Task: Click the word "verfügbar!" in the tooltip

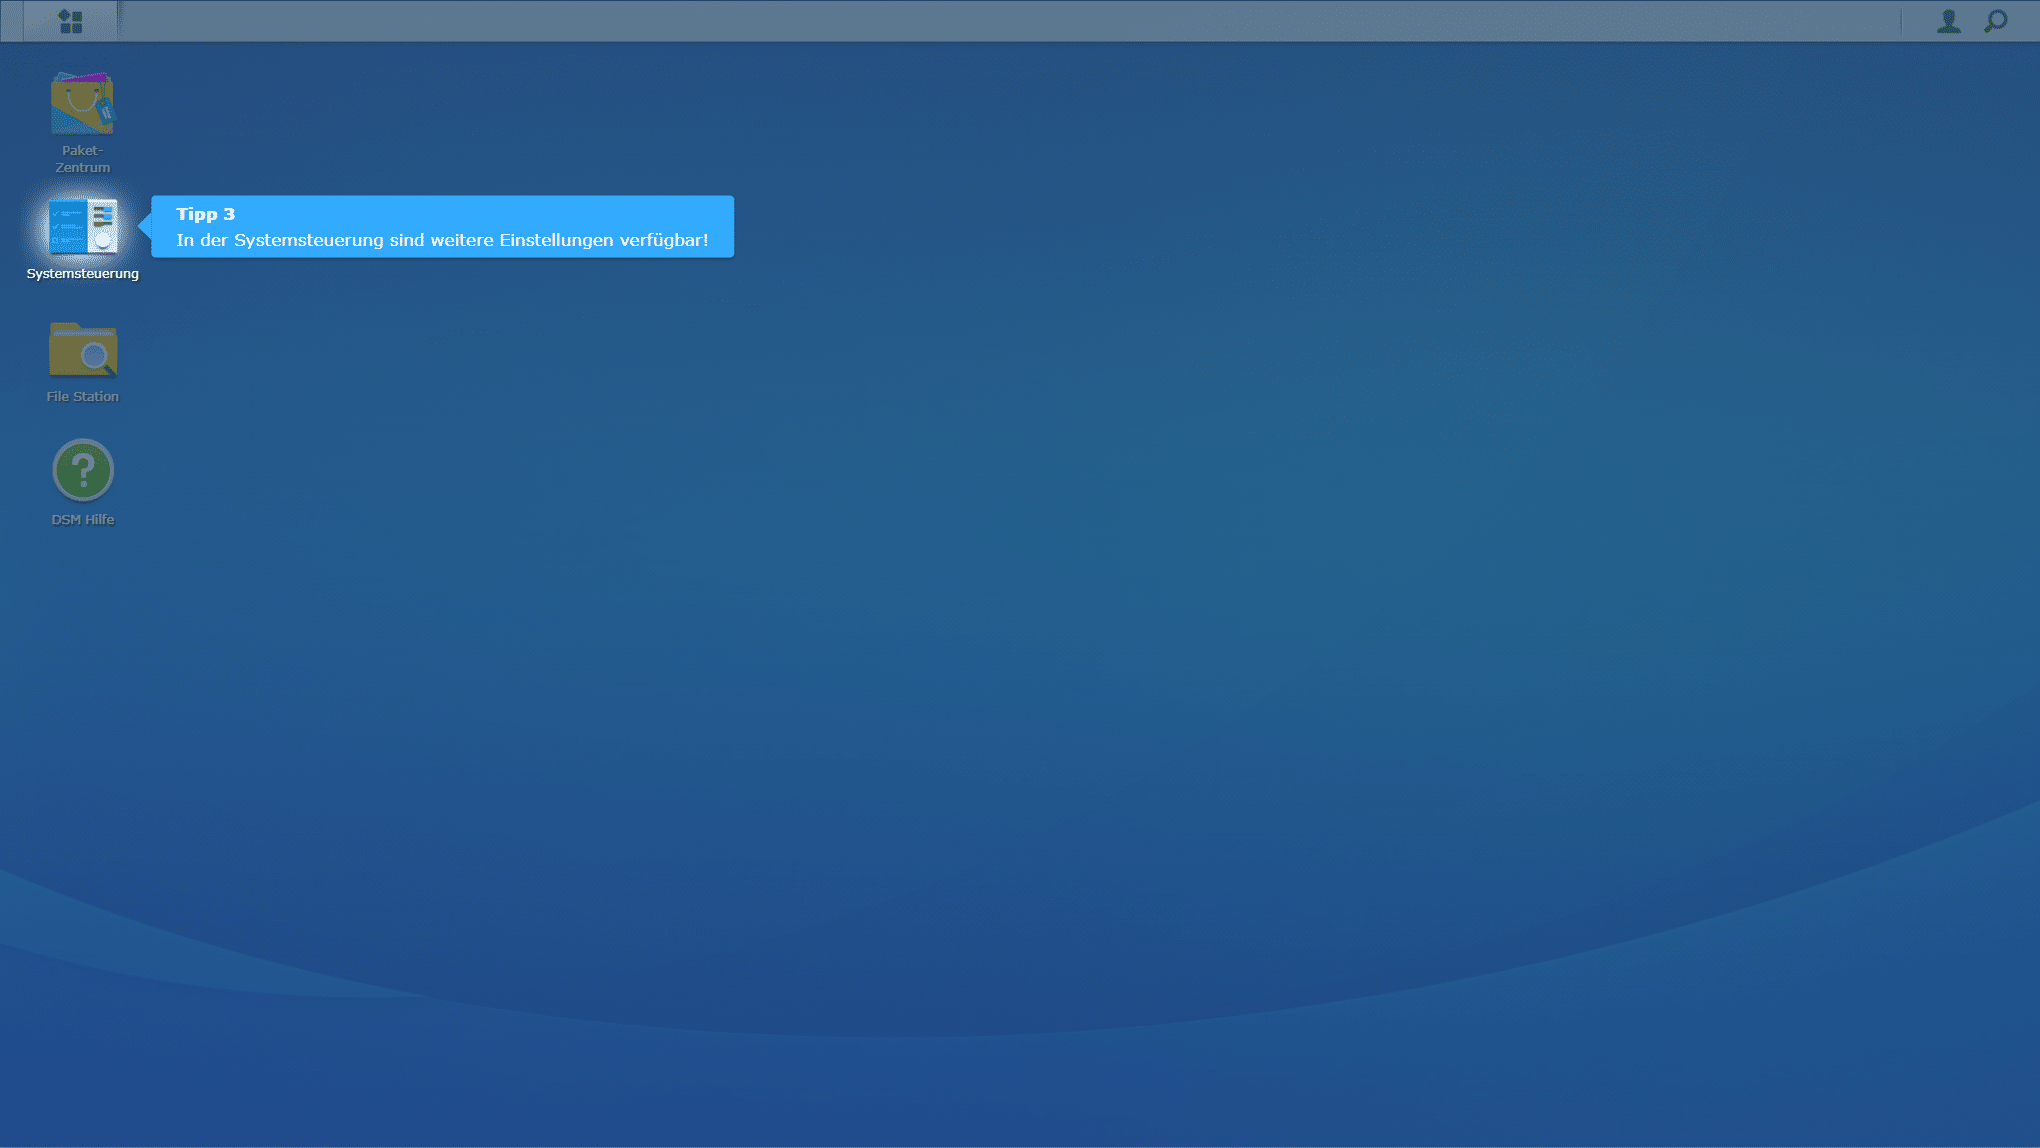Action: coord(663,241)
